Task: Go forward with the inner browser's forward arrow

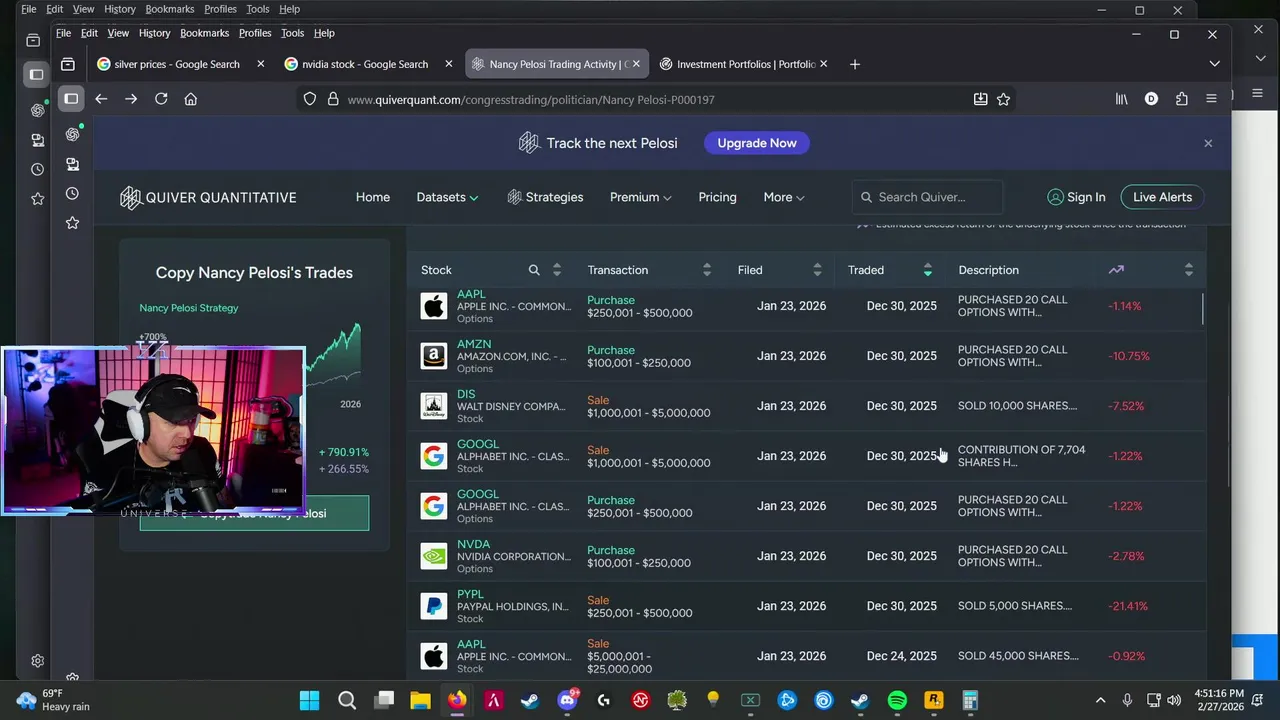Action: (131, 99)
